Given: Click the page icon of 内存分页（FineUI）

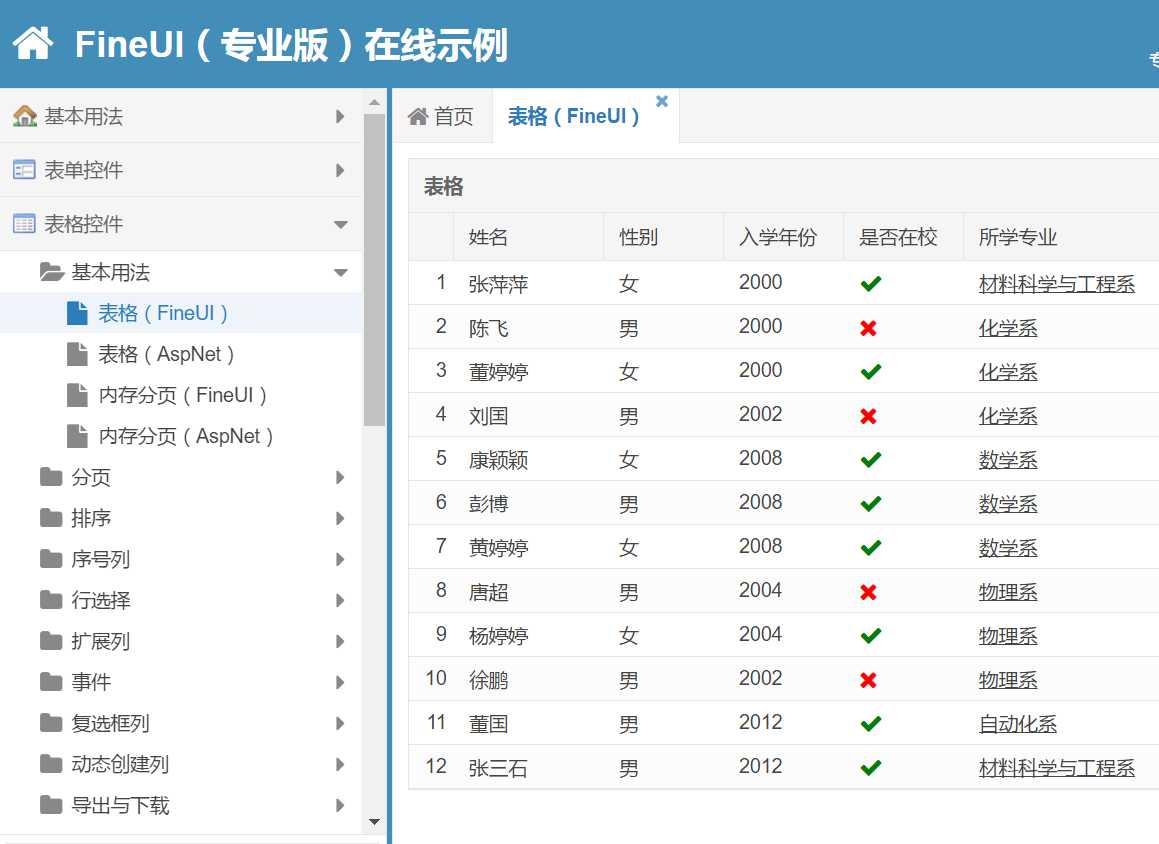Looking at the screenshot, I should pyautogui.click(x=77, y=395).
